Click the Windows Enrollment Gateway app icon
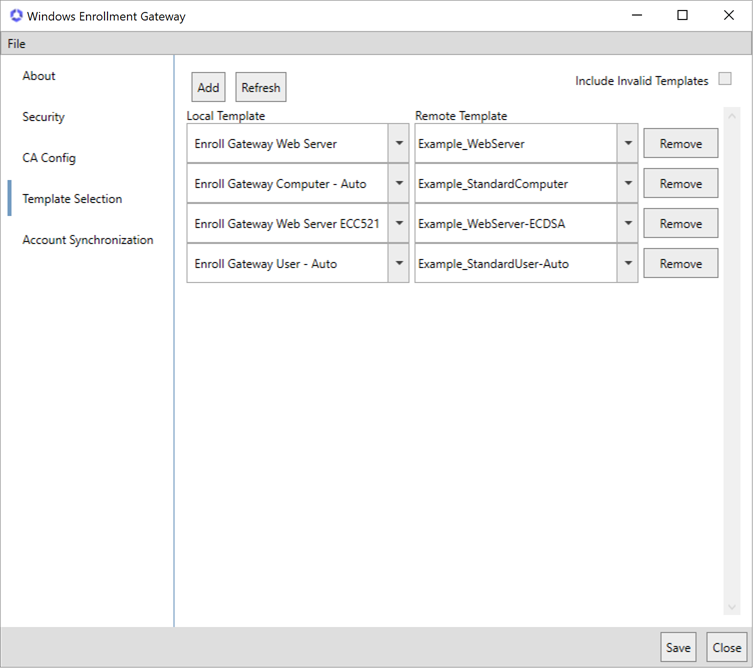 coord(15,16)
